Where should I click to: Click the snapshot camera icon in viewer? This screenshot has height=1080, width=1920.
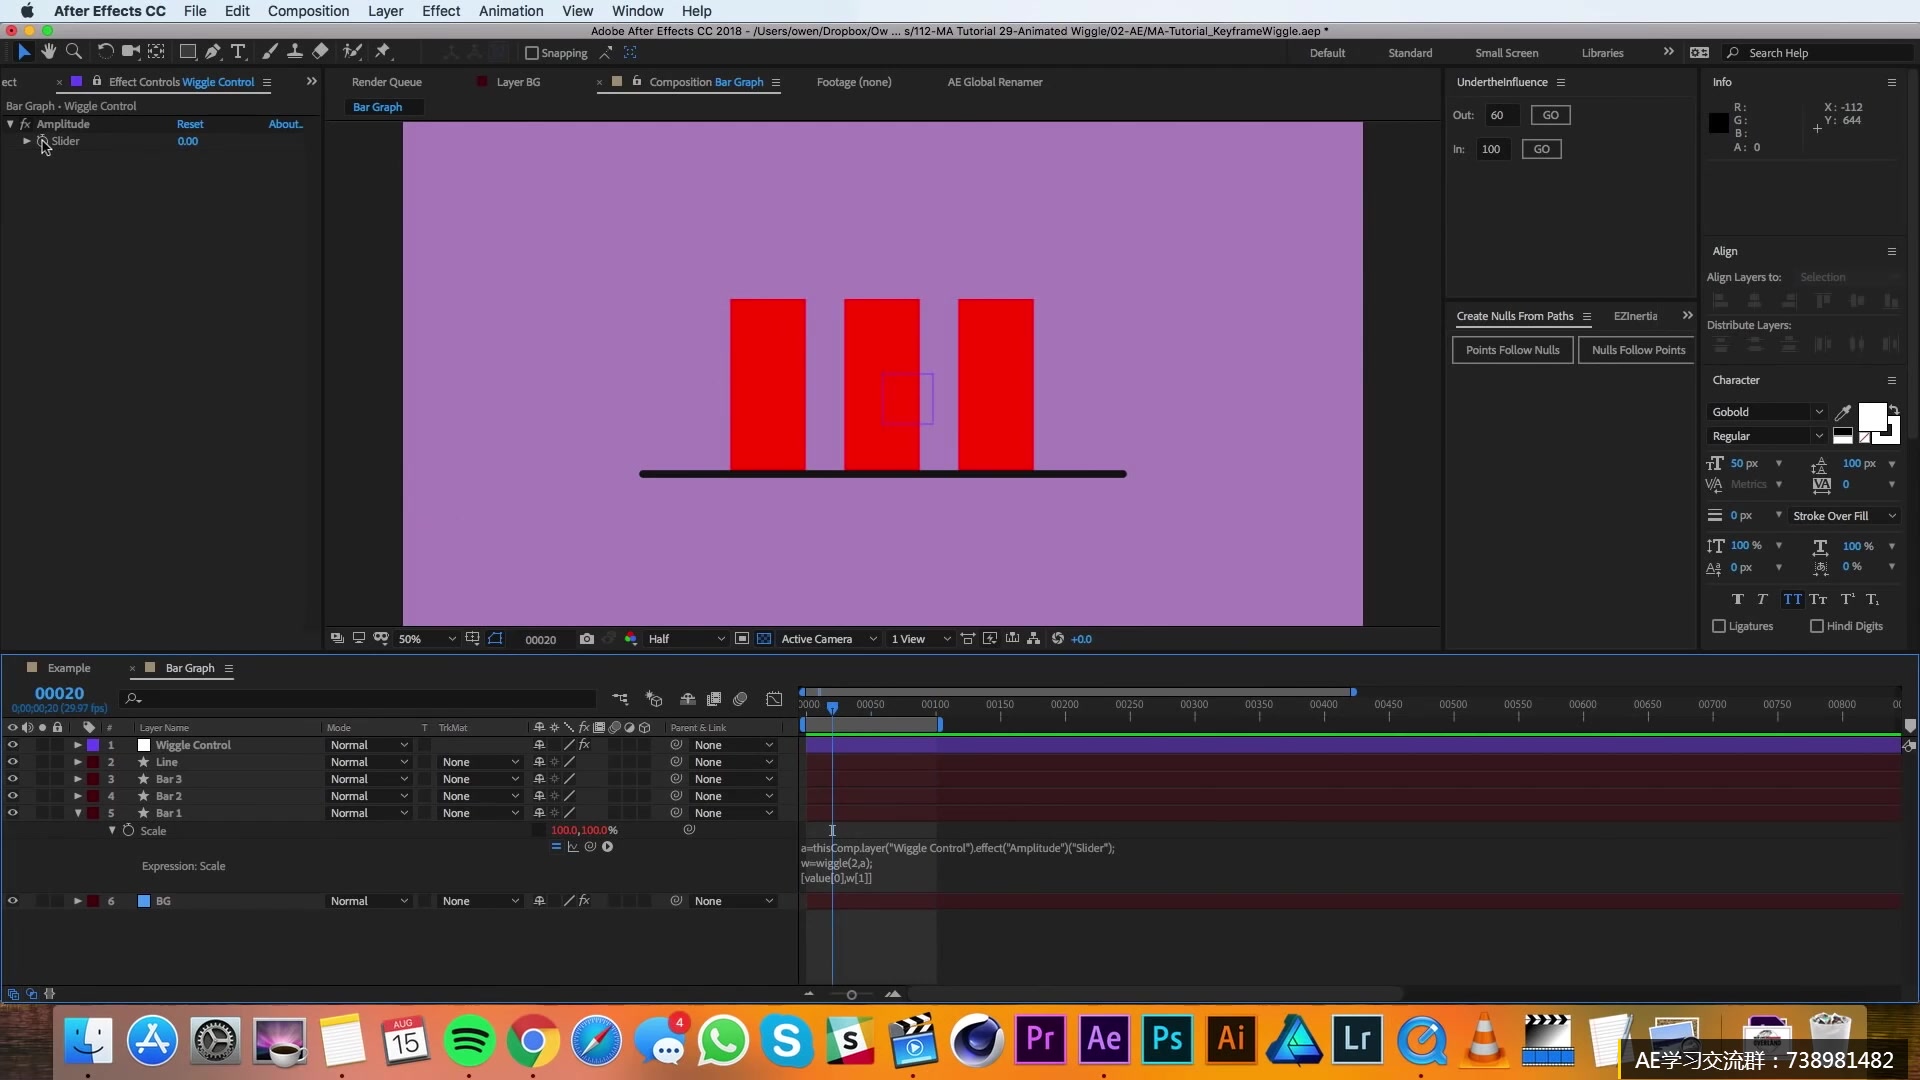tap(587, 639)
